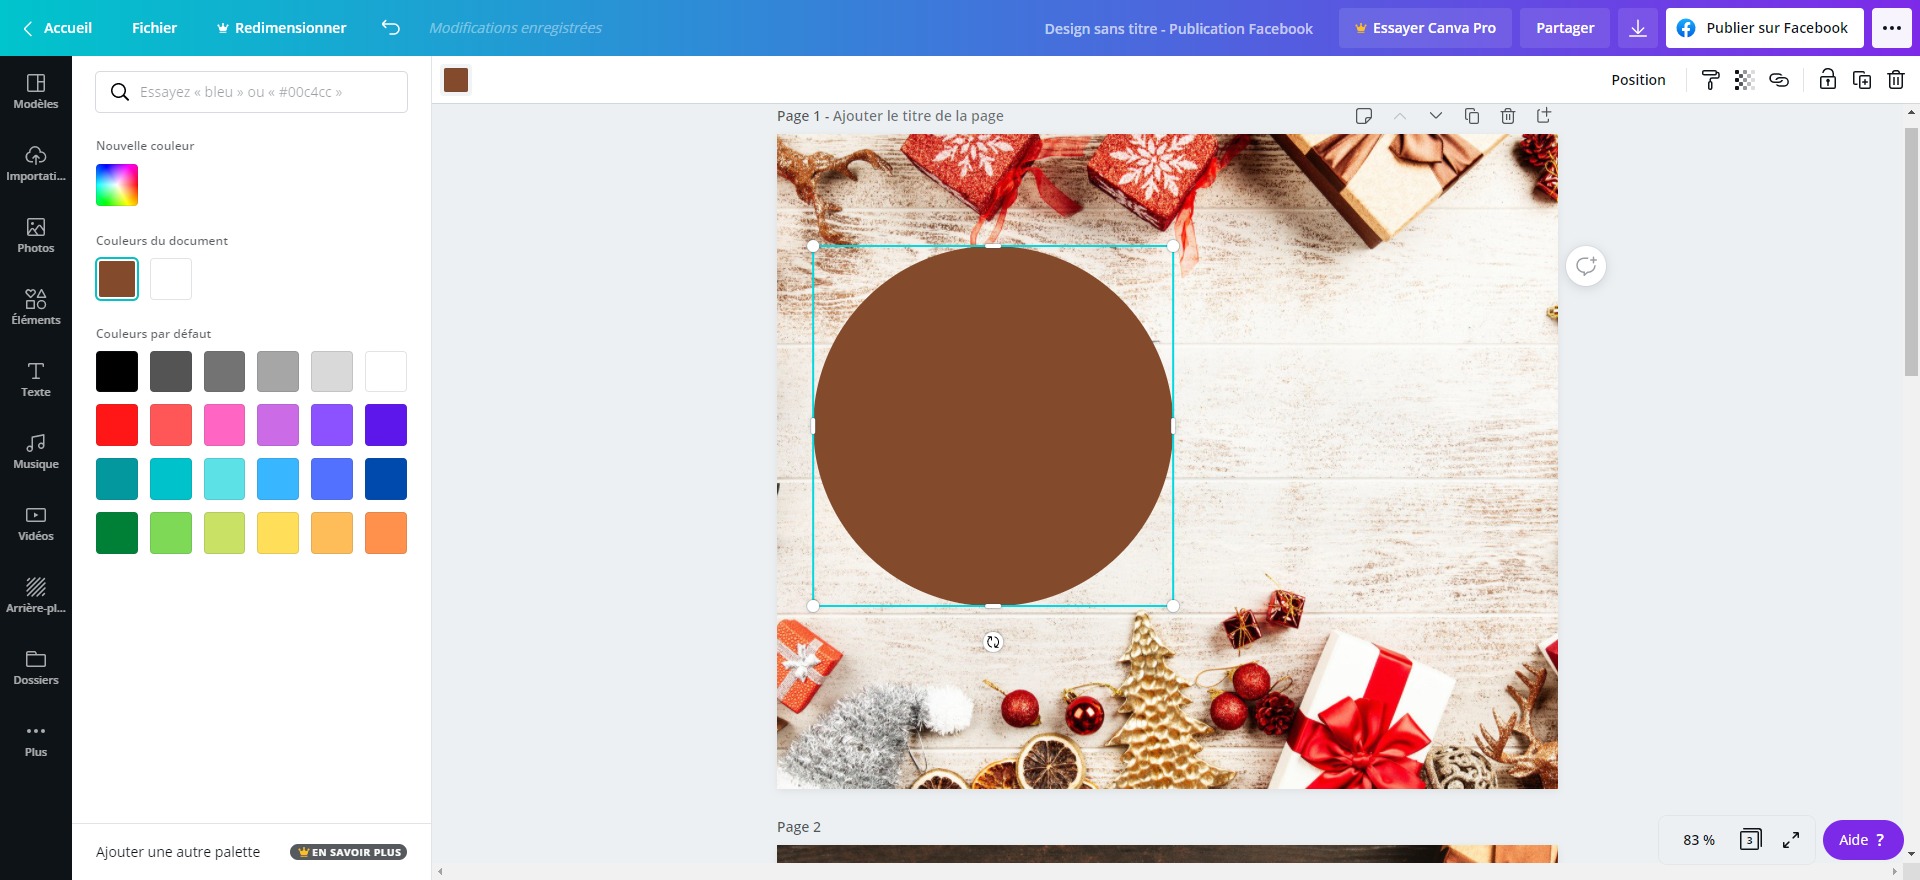Delete selected element with trash icon
The width and height of the screenshot is (1920, 880).
1895,80
